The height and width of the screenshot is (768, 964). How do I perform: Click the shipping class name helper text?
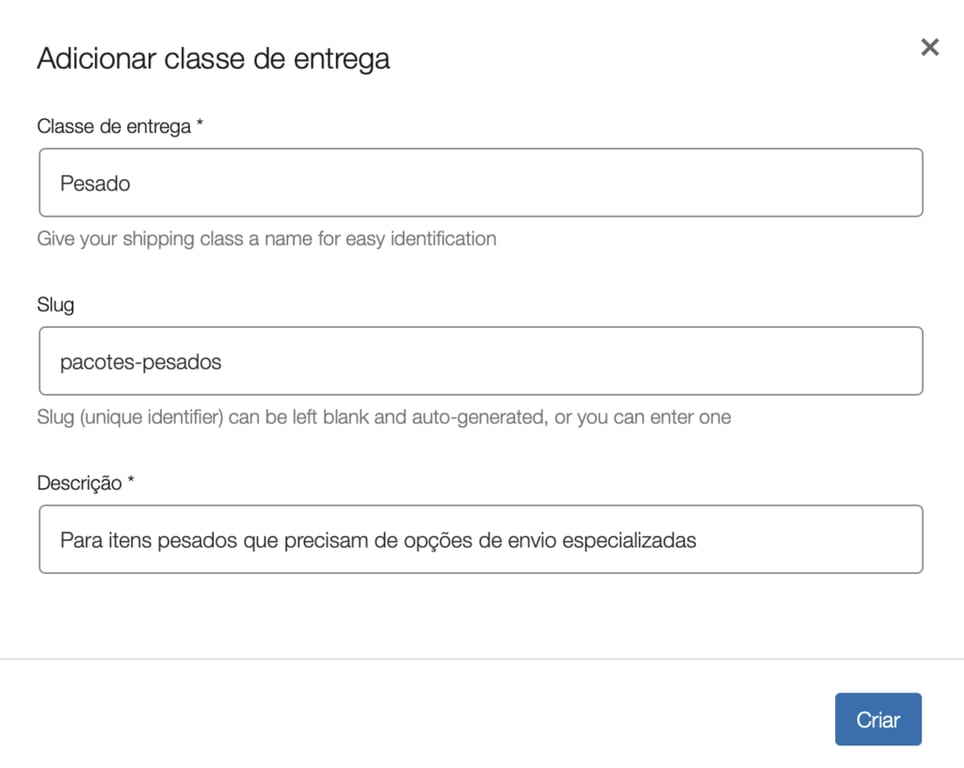pyautogui.click(x=266, y=239)
